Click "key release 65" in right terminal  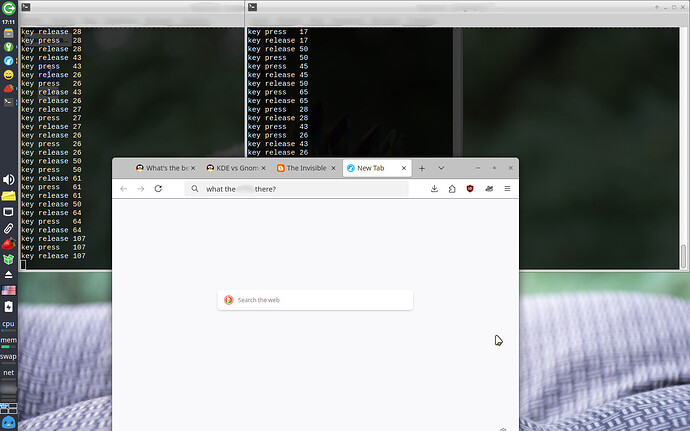point(278,101)
